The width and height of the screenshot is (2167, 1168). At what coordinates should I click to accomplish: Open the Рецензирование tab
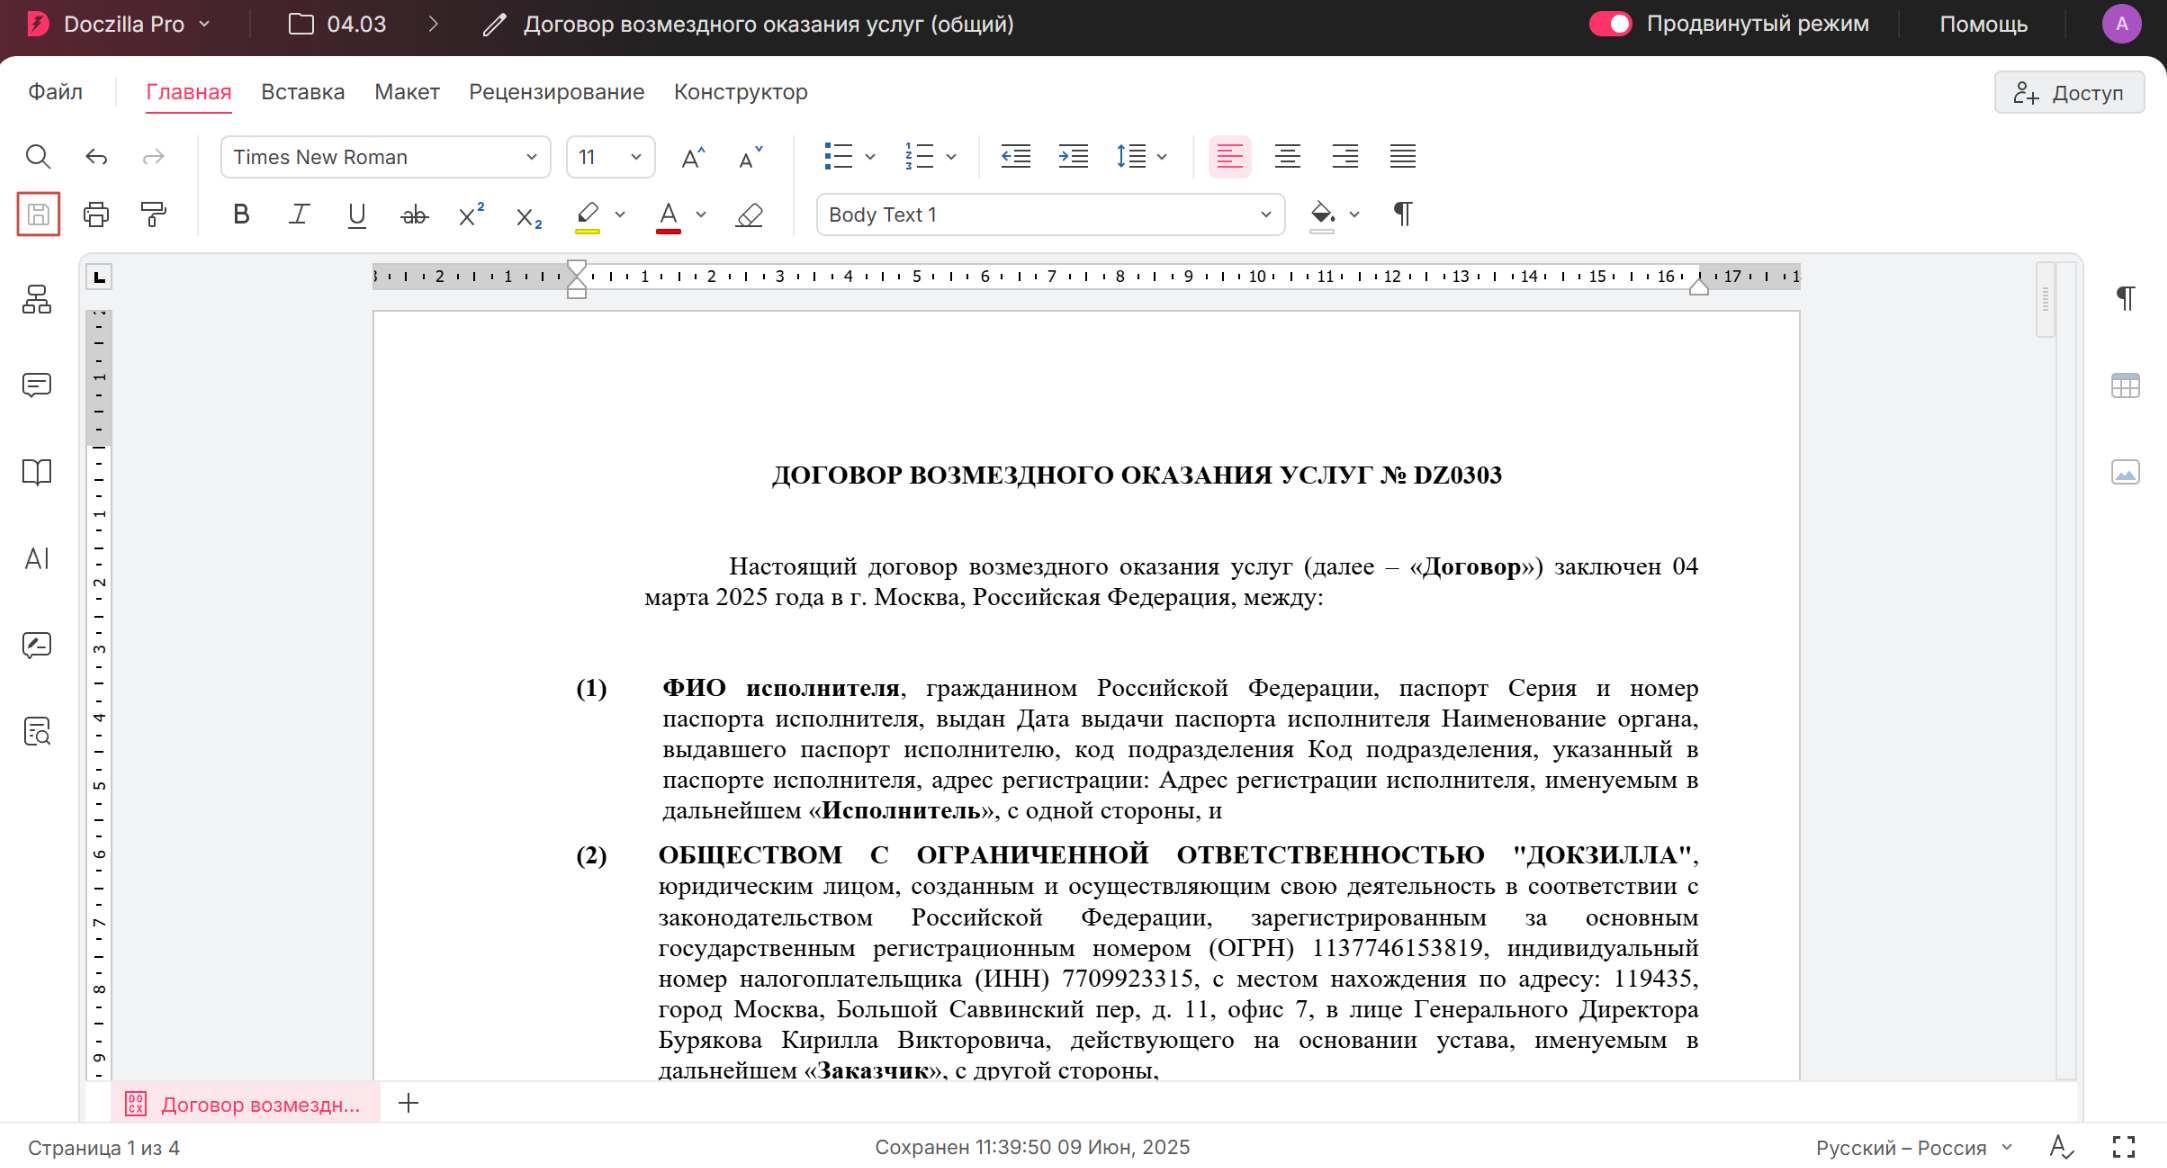(556, 92)
